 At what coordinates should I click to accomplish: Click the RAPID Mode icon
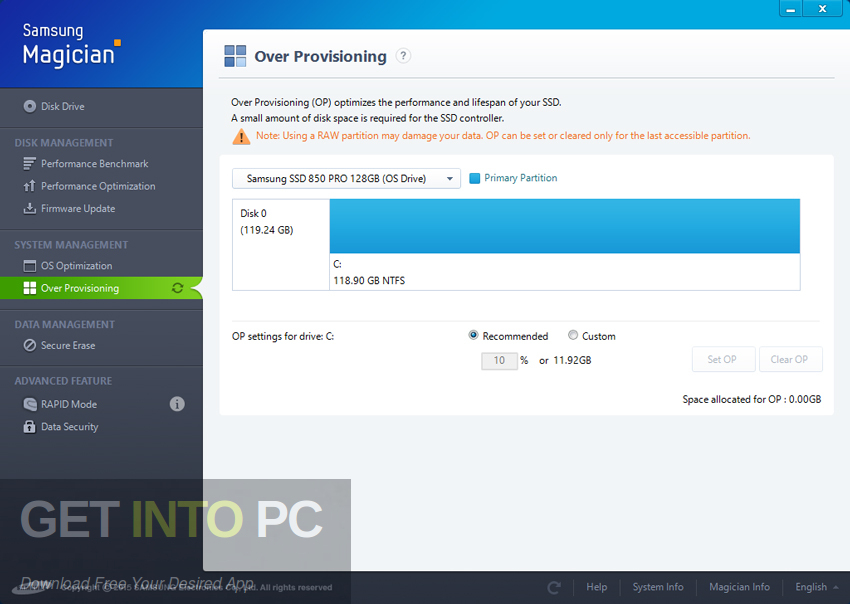pyautogui.click(x=30, y=404)
